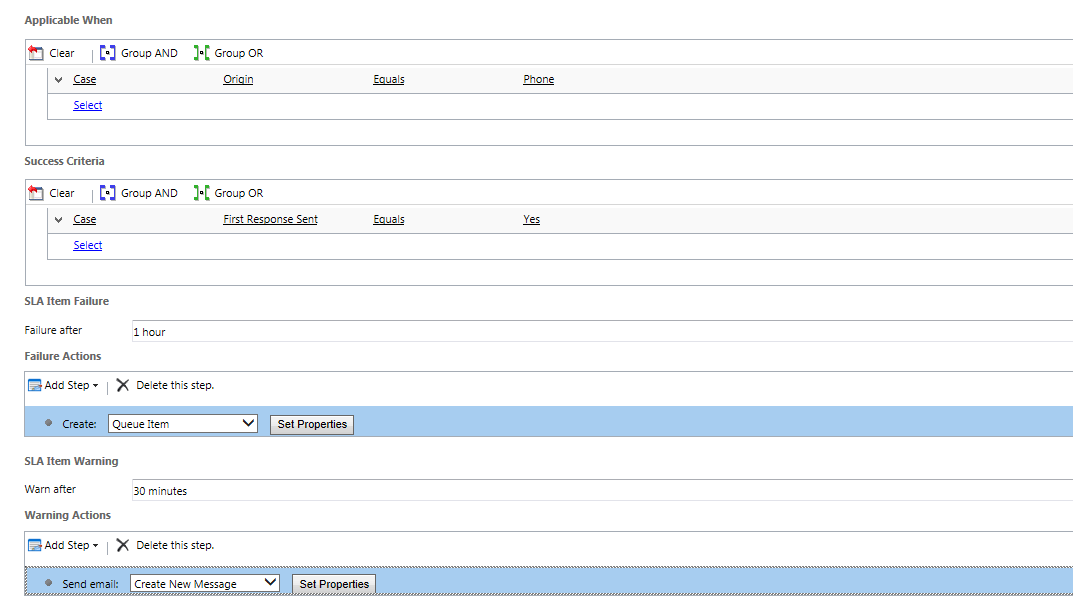Click Group OR in the Applicable When toolbar

pyautogui.click(x=237, y=53)
